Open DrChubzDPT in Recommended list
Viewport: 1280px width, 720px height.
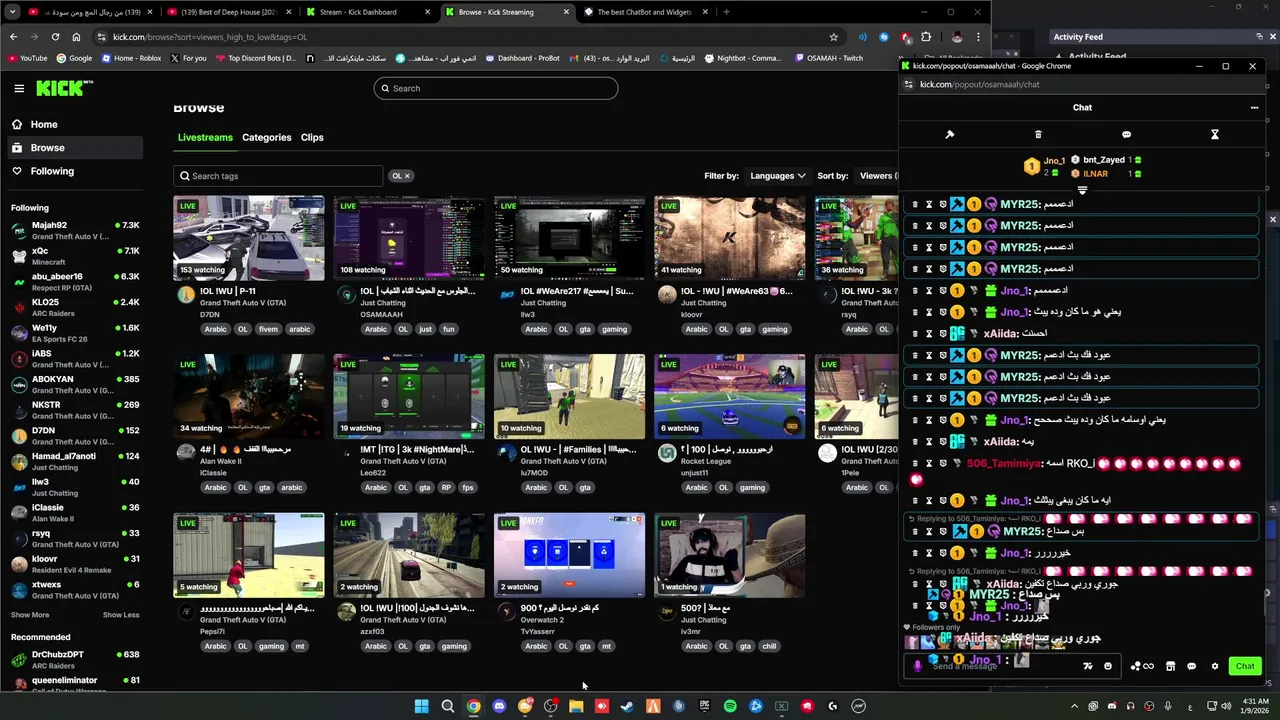(x=75, y=659)
